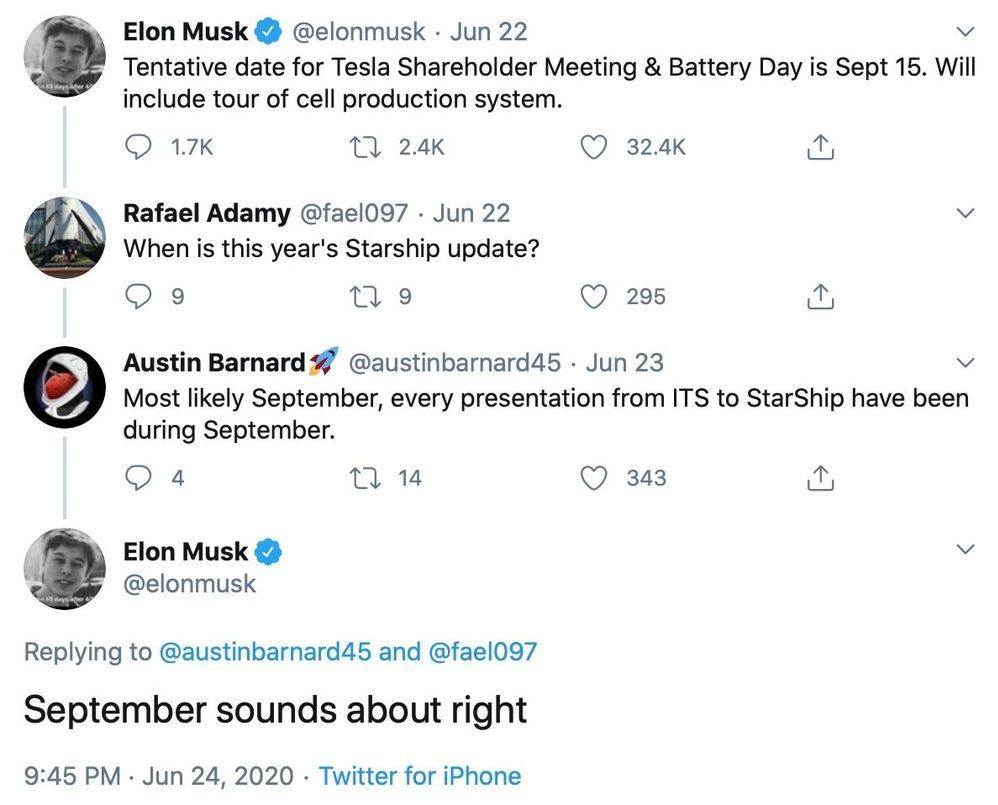This screenshot has height=805, width=998.
Task: Like Austin Barnard's tweet with 343 likes
Action: pyautogui.click(x=595, y=478)
